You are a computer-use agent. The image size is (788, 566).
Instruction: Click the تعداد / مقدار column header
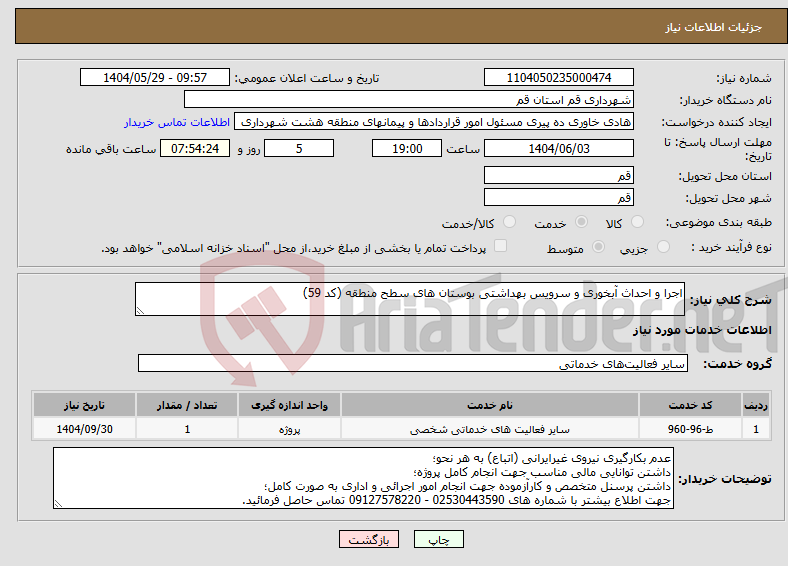tap(187, 405)
